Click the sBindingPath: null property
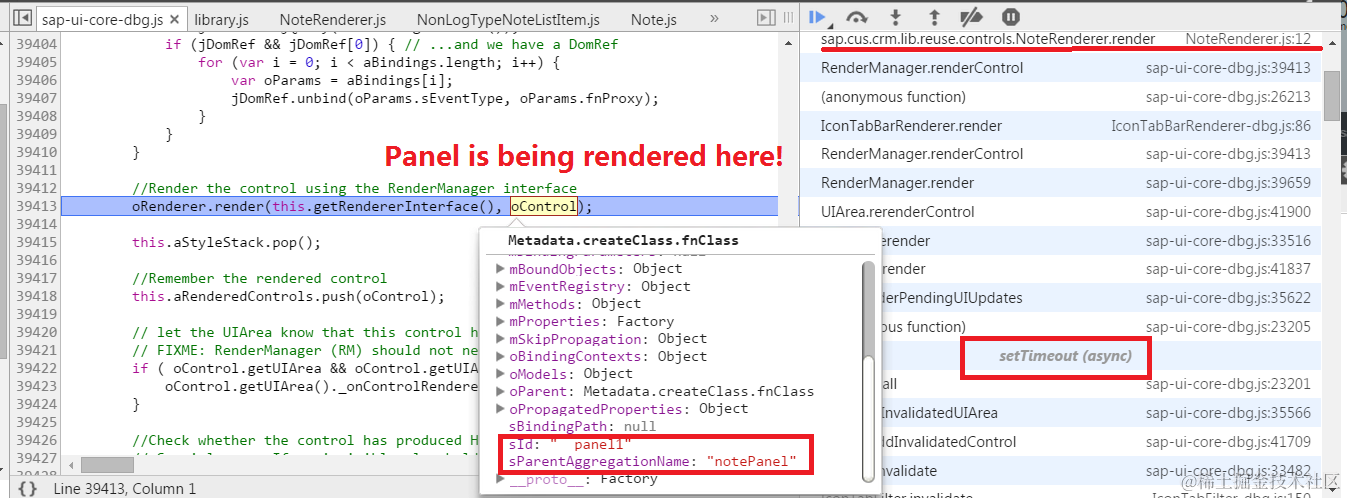Image resolution: width=1347 pixels, height=498 pixels. coord(583,427)
